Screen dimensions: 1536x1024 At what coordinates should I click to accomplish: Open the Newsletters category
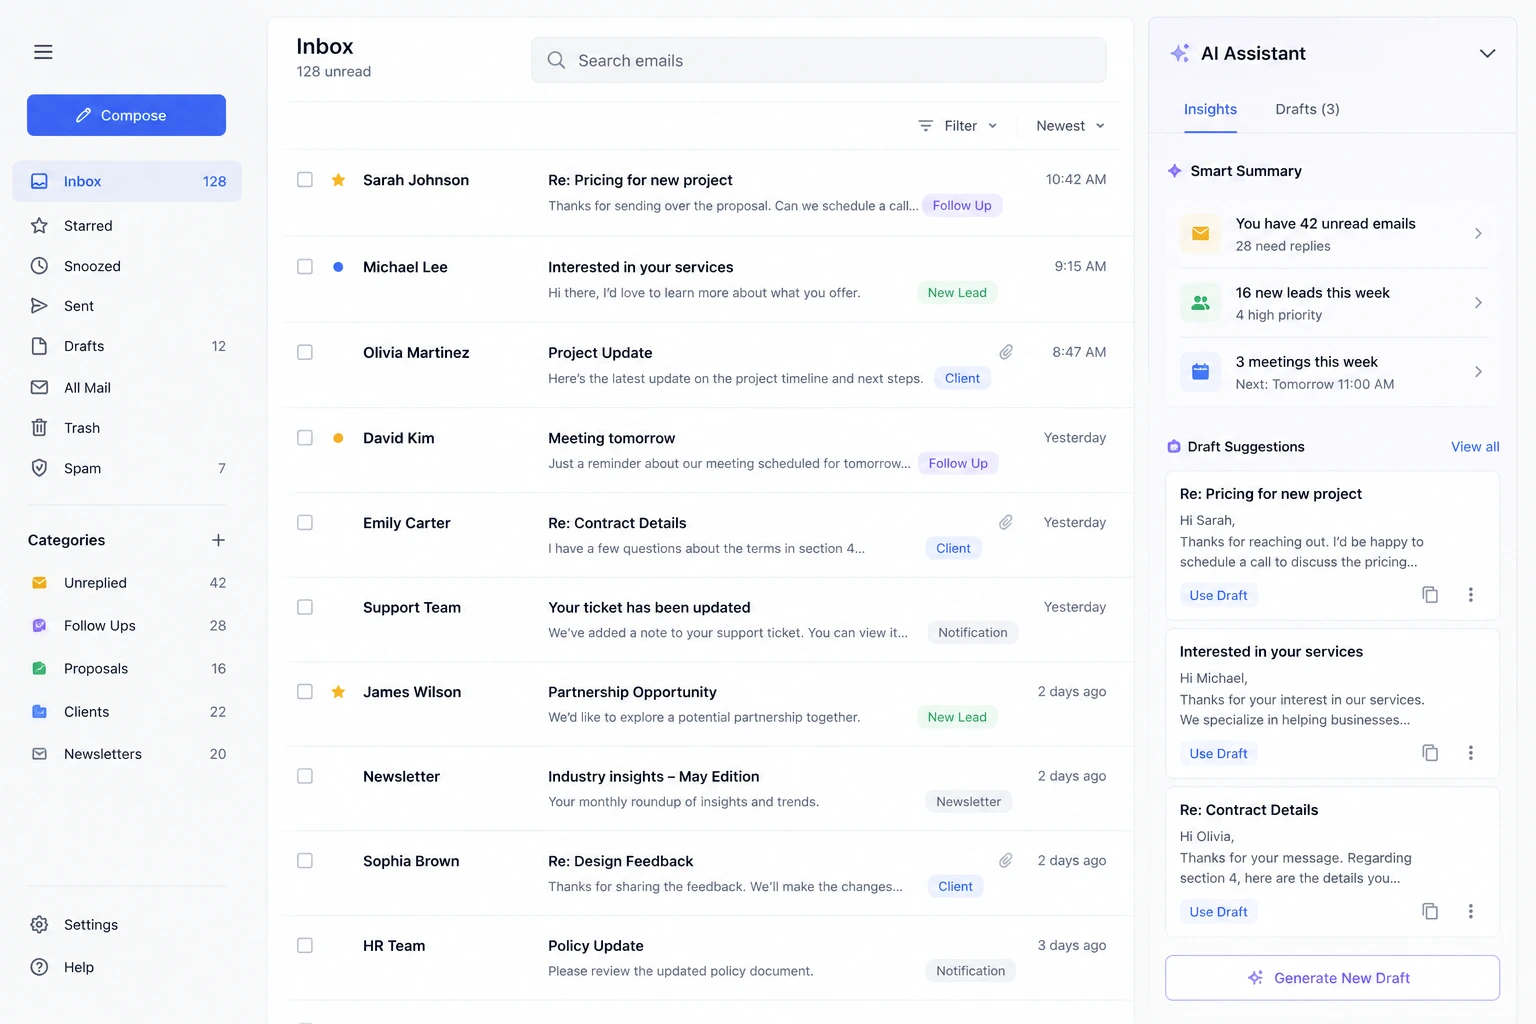pyautogui.click(x=127, y=754)
